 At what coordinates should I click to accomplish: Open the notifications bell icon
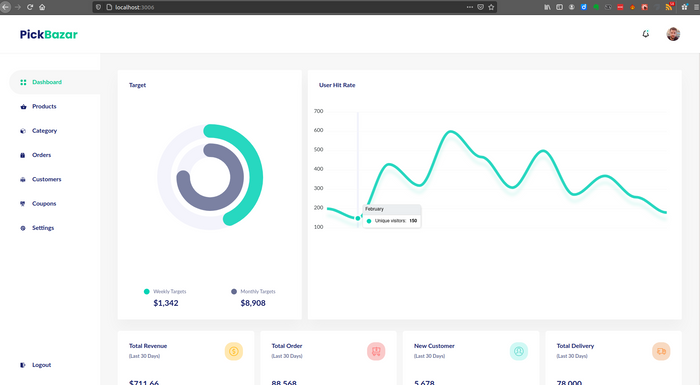click(x=646, y=34)
